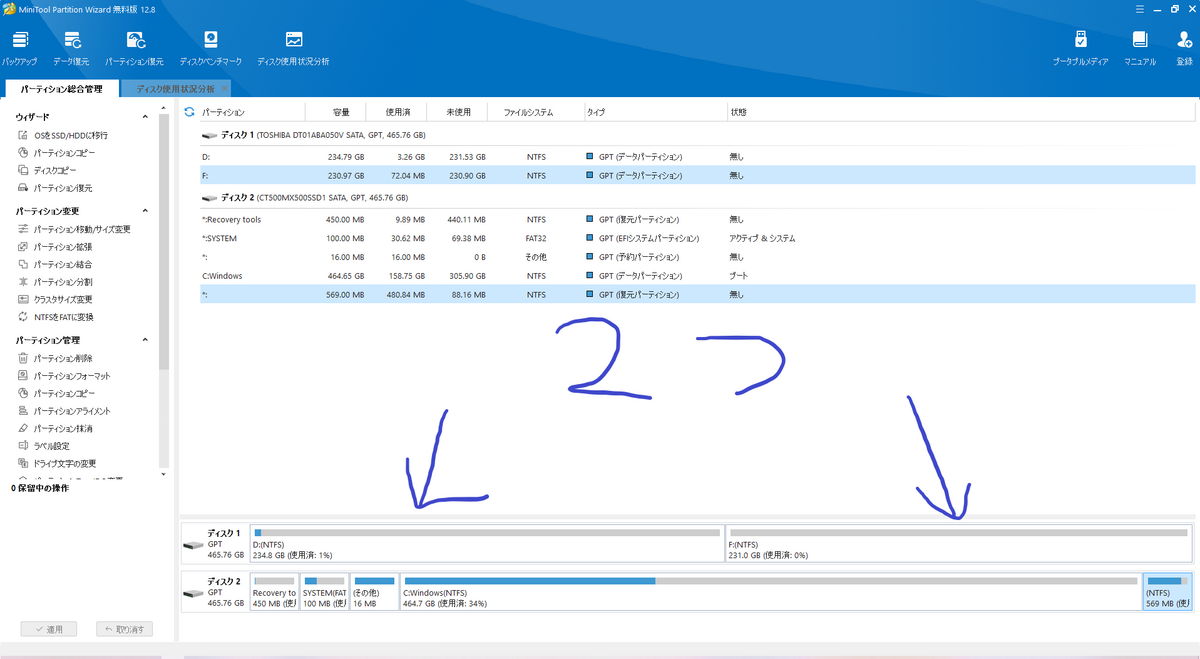The image size is (1200, 659).
Task: Select D:(NTFS) block in the disk map
Action: pos(486,542)
